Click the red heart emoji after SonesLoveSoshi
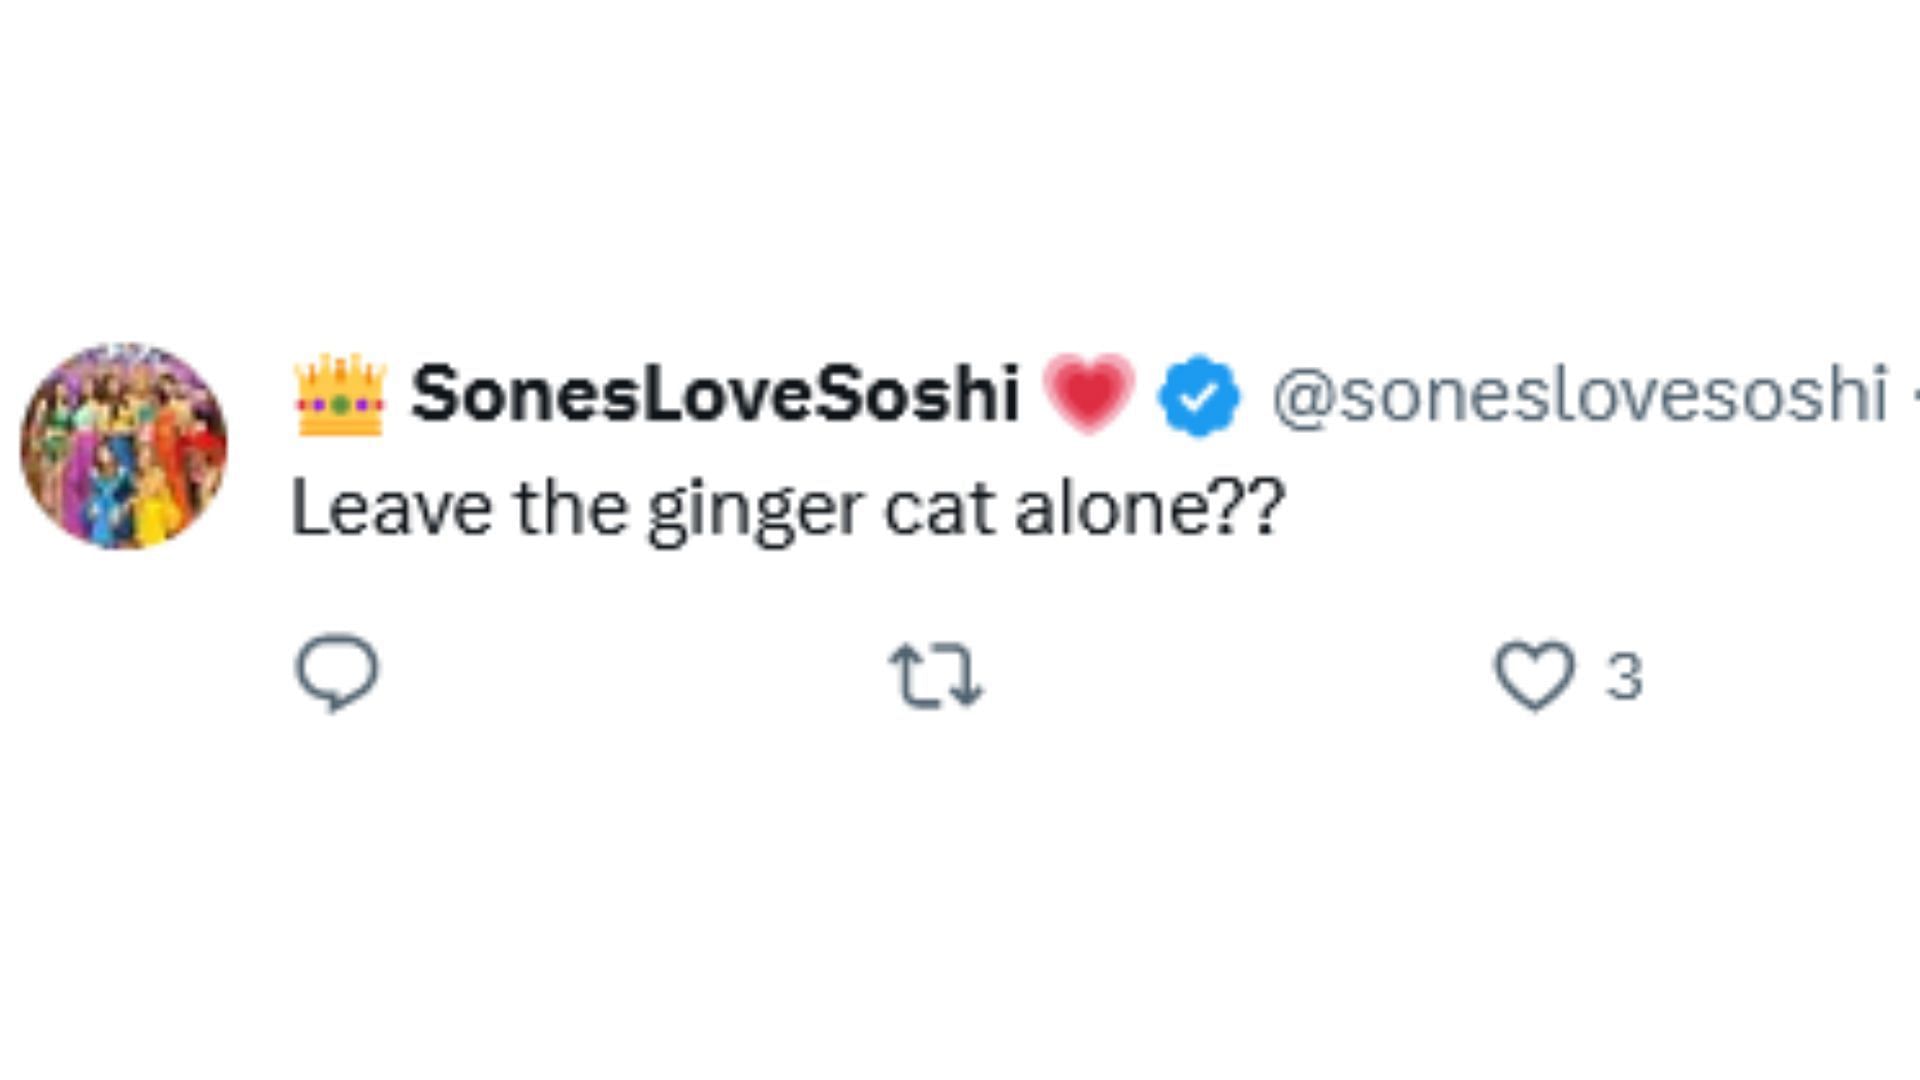1920x1080 pixels. point(1089,394)
